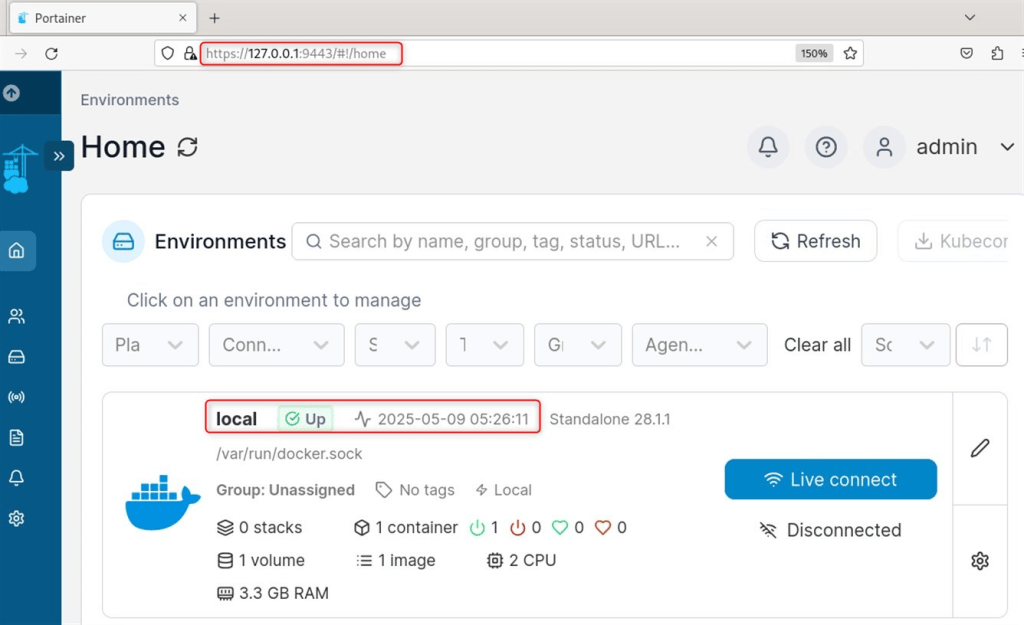Image resolution: width=1024 pixels, height=625 pixels.
Task: Click the notification bell next to admin
Action: pyautogui.click(x=766, y=146)
